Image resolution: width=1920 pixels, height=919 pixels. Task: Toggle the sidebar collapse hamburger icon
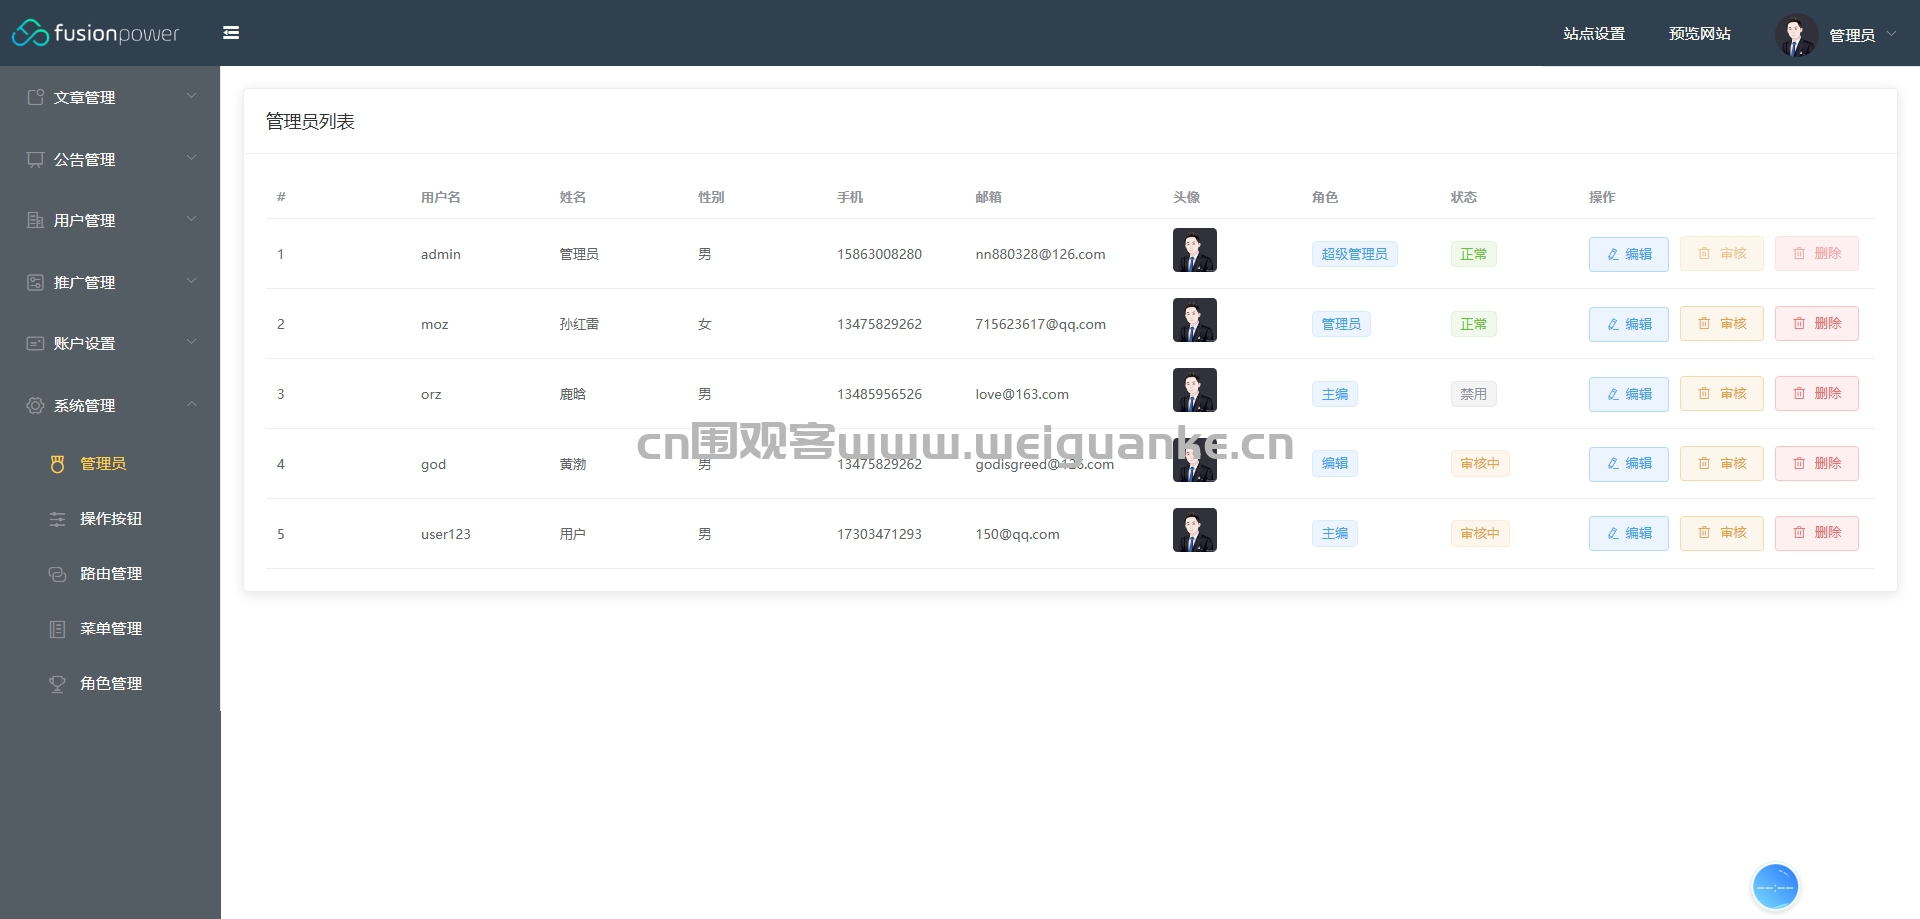[x=231, y=33]
